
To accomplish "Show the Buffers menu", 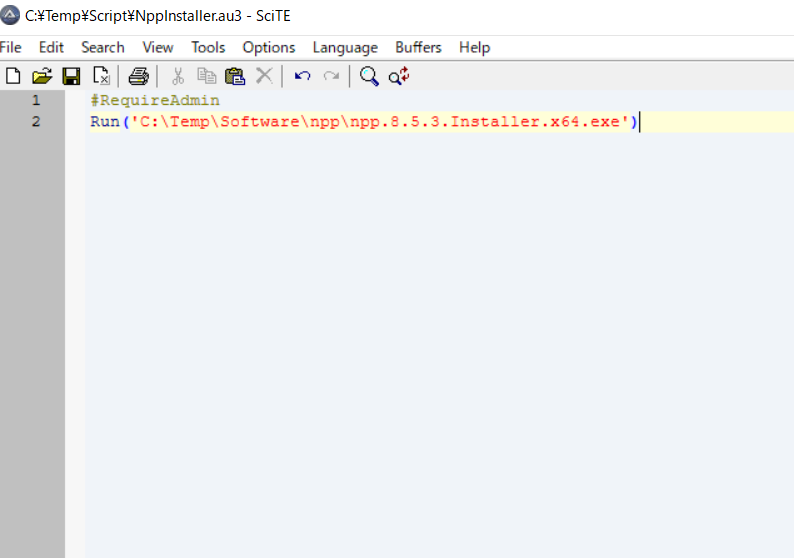I will click(x=417, y=47).
